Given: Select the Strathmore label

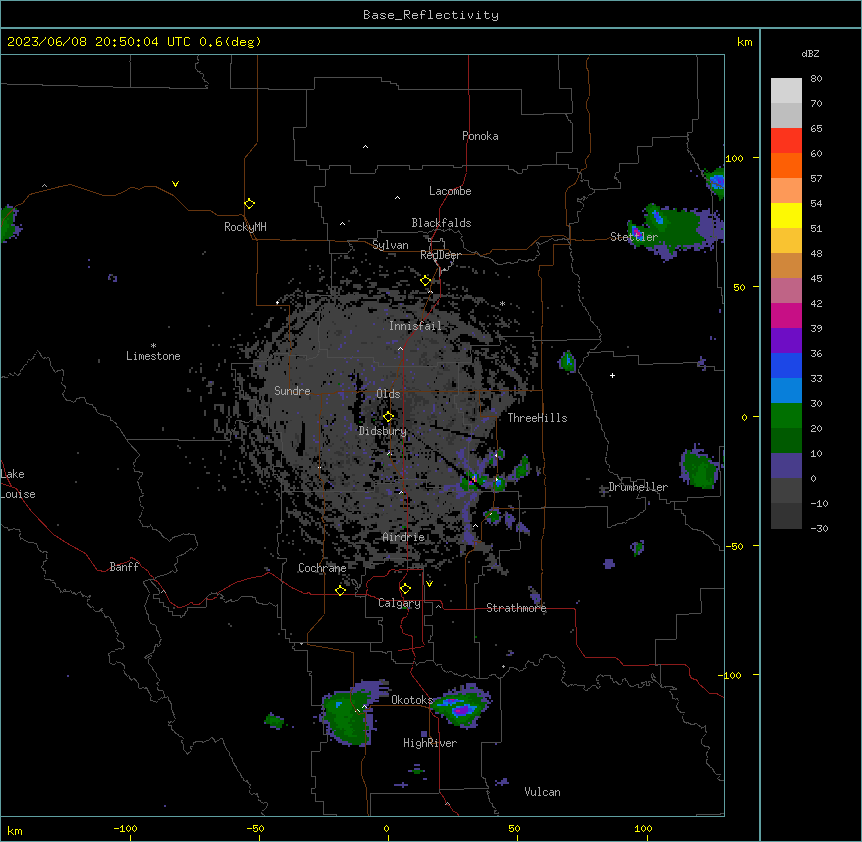Looking at the screenshot, I should [x=516, y=608].
